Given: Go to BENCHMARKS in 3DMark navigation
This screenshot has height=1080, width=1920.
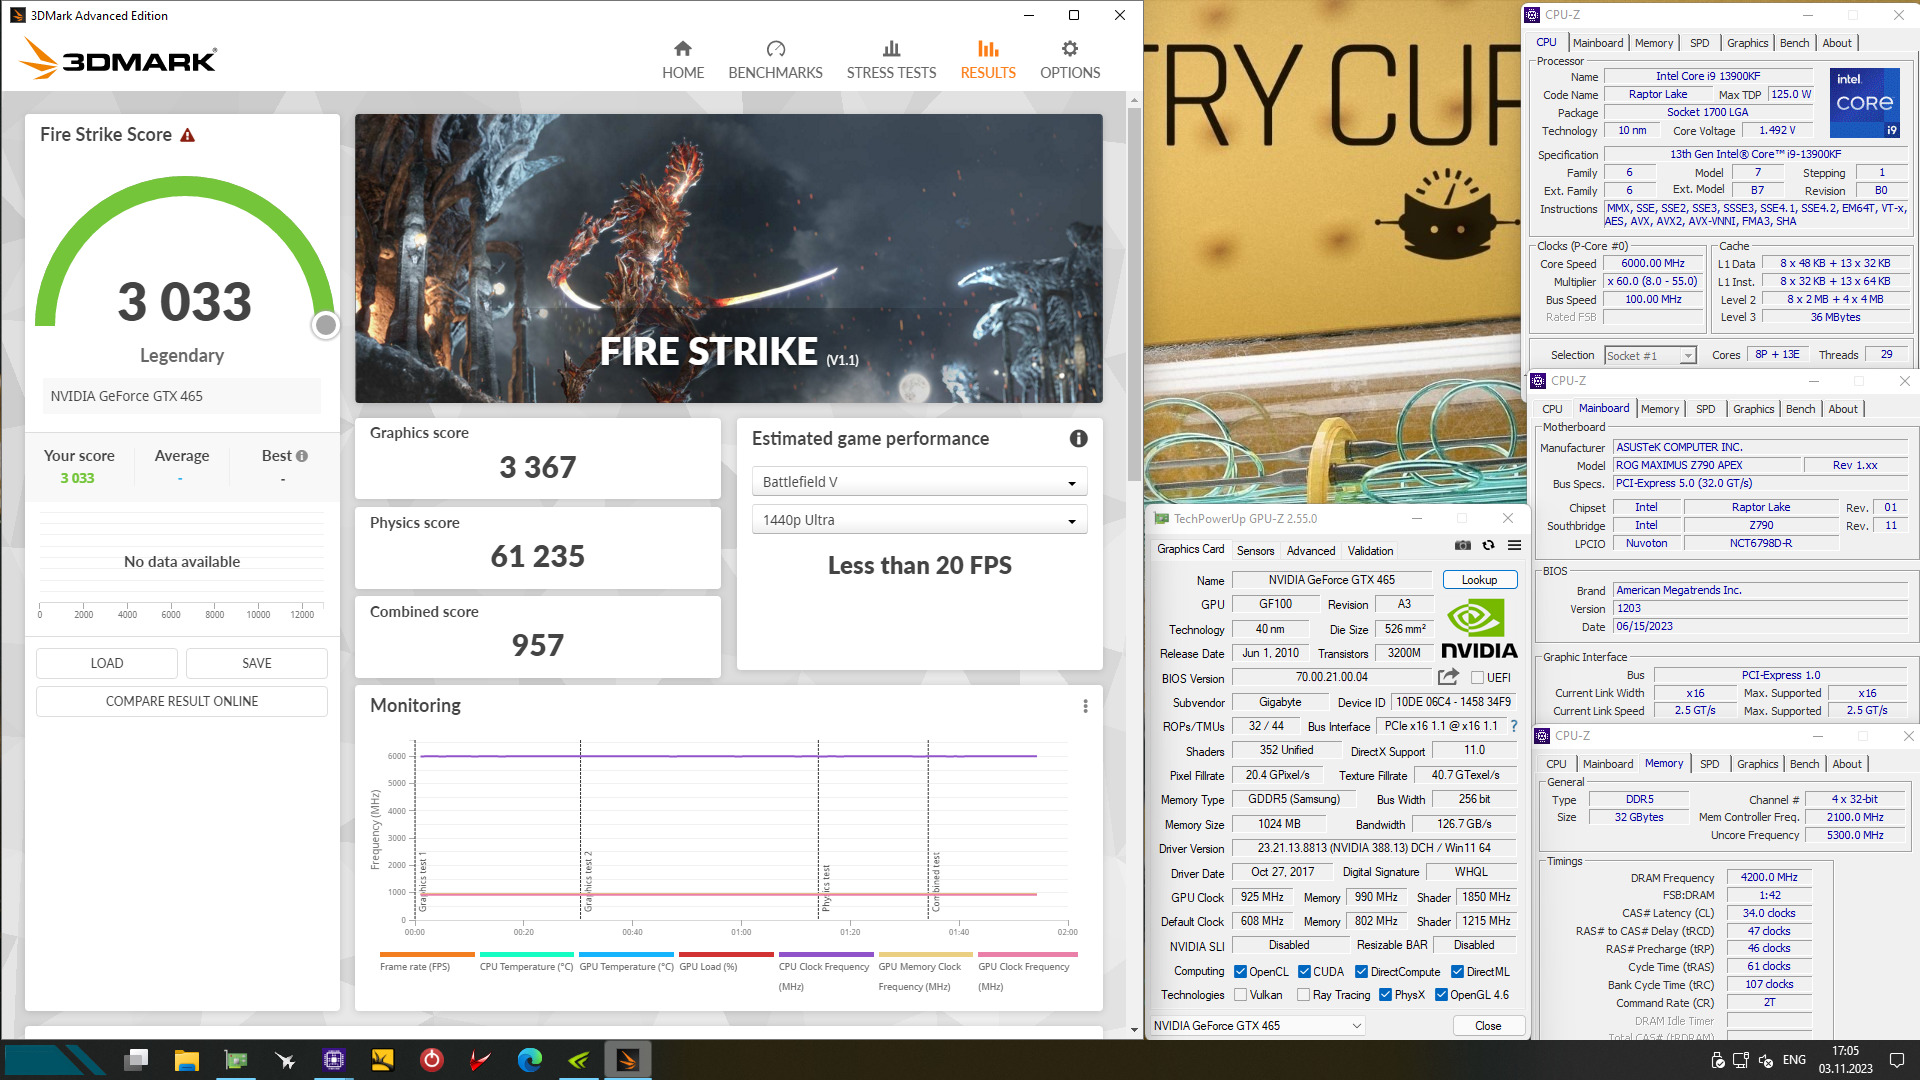Looking at the screenshot, I should [775, 60].
